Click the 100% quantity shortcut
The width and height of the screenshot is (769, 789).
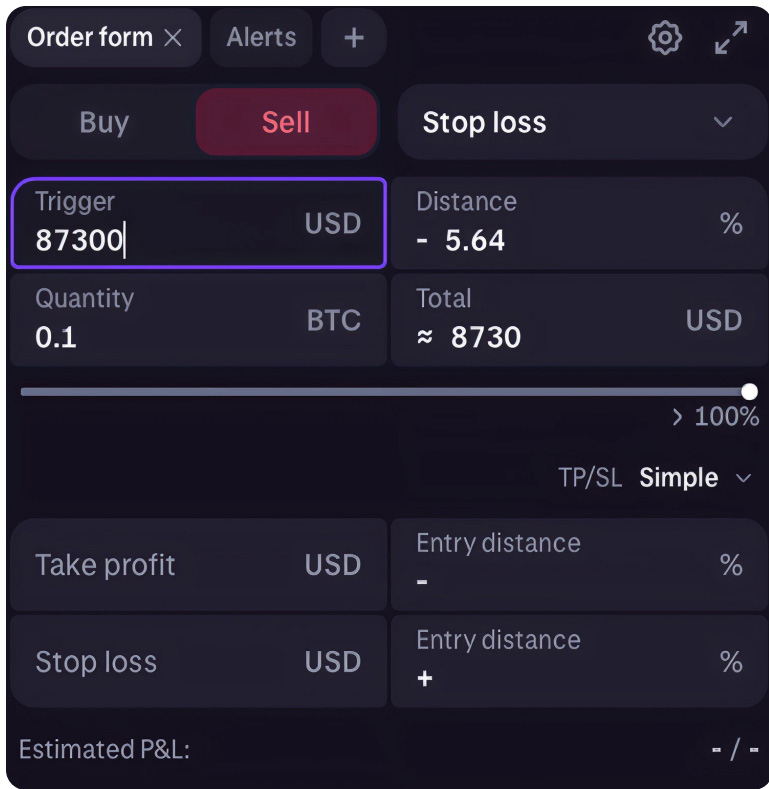point(716,416)
